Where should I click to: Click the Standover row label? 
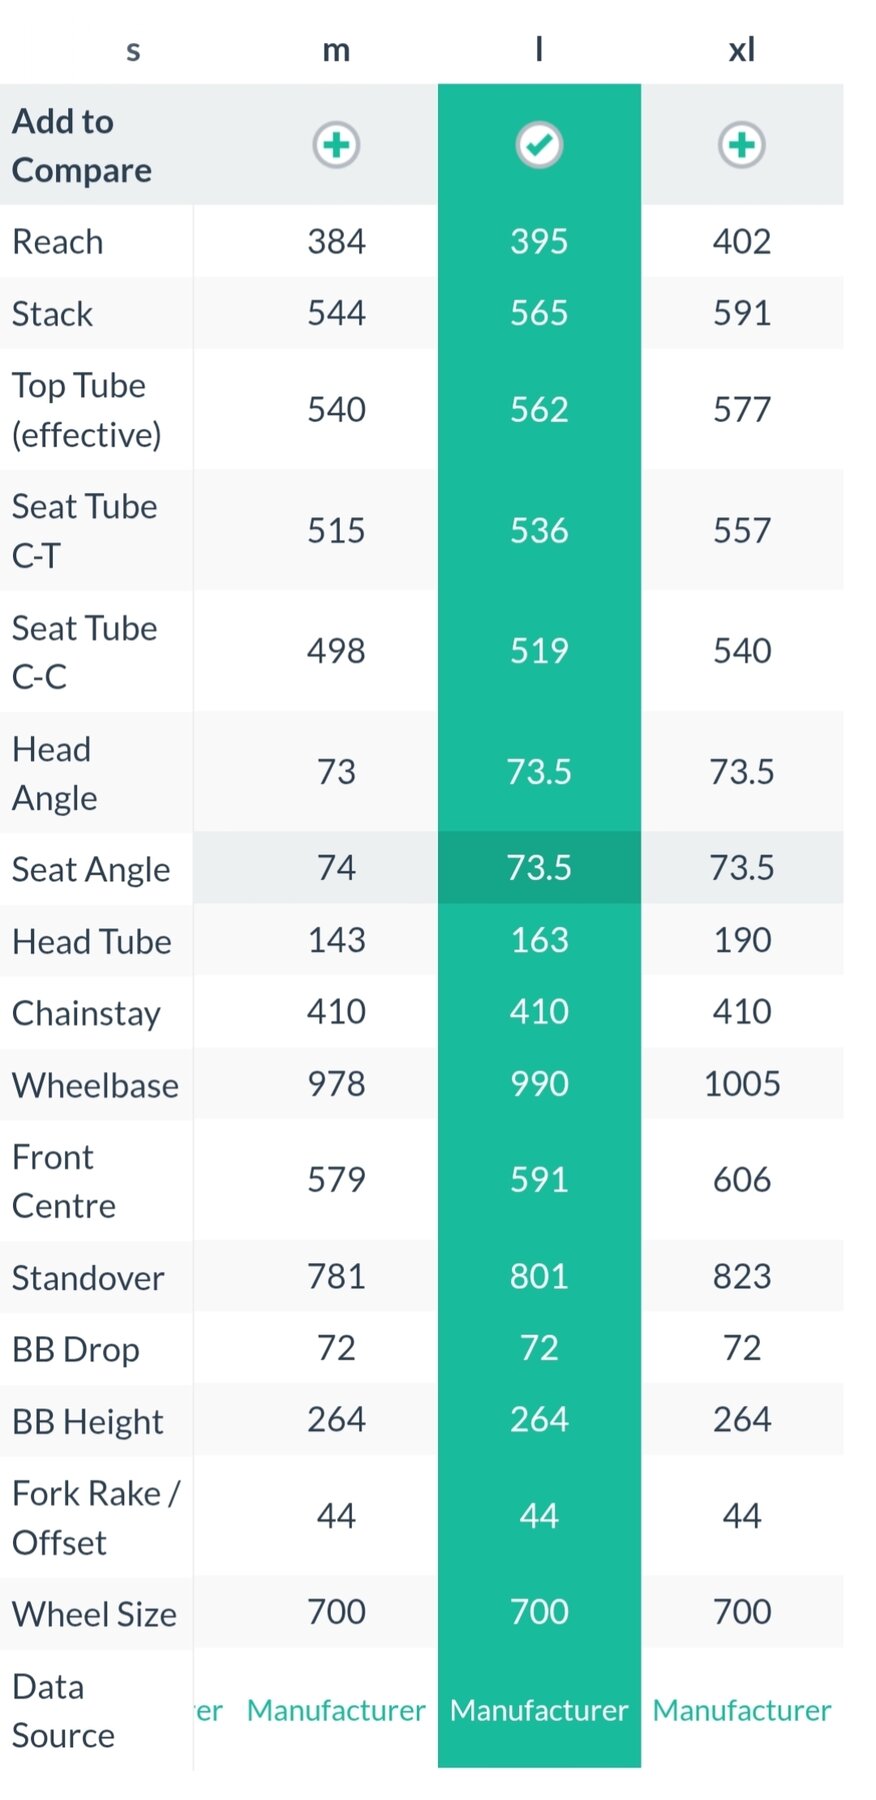click(x=88, y=1278)
